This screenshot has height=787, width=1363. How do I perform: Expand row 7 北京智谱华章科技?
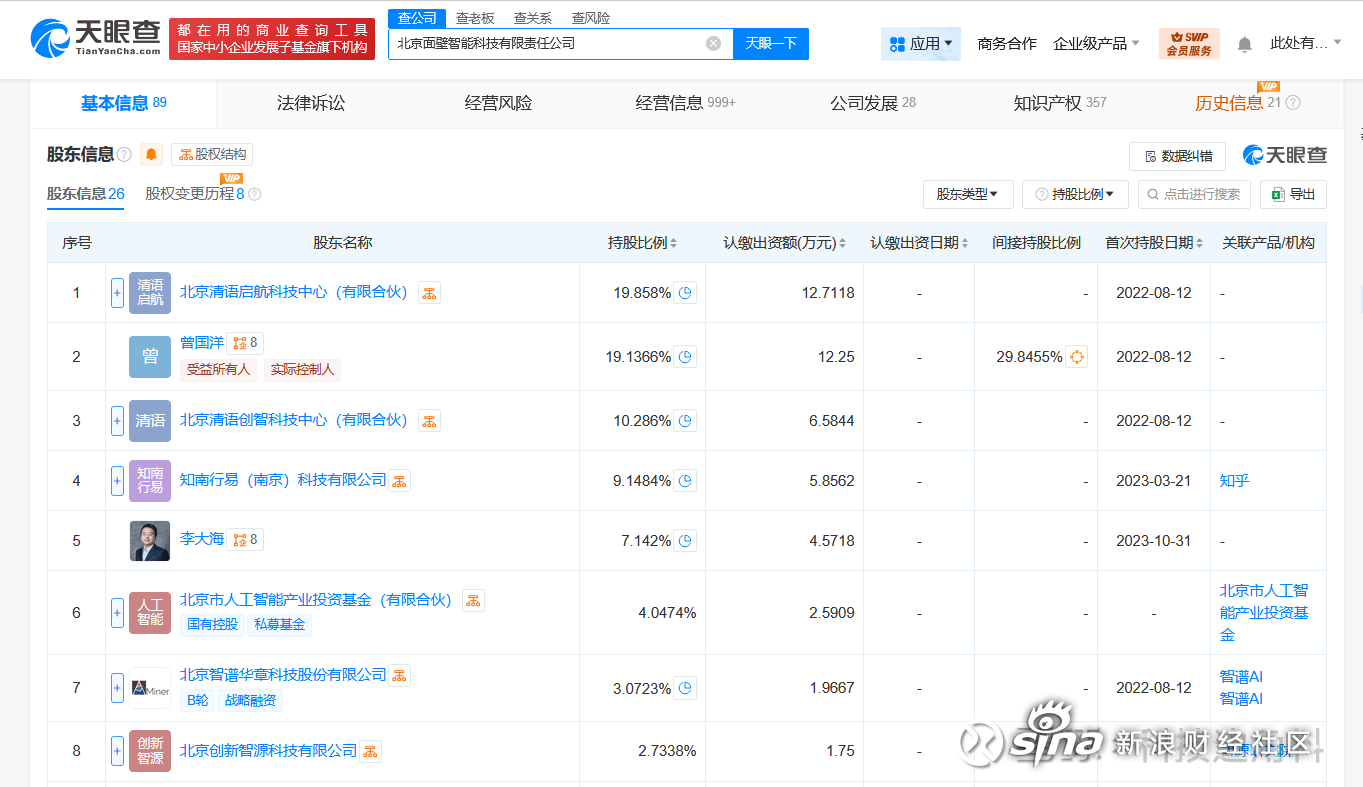pyautogui.click(x=117, y=688)
